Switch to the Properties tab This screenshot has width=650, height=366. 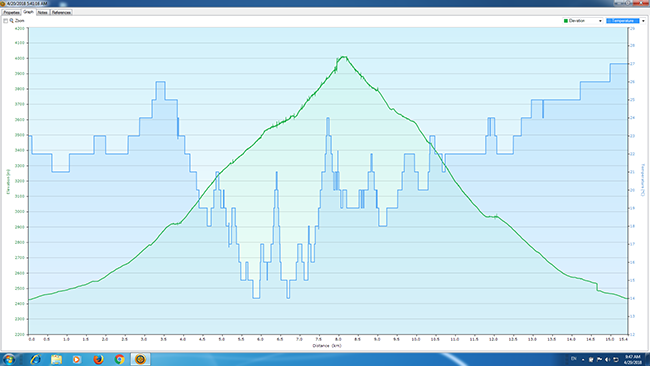11,12
